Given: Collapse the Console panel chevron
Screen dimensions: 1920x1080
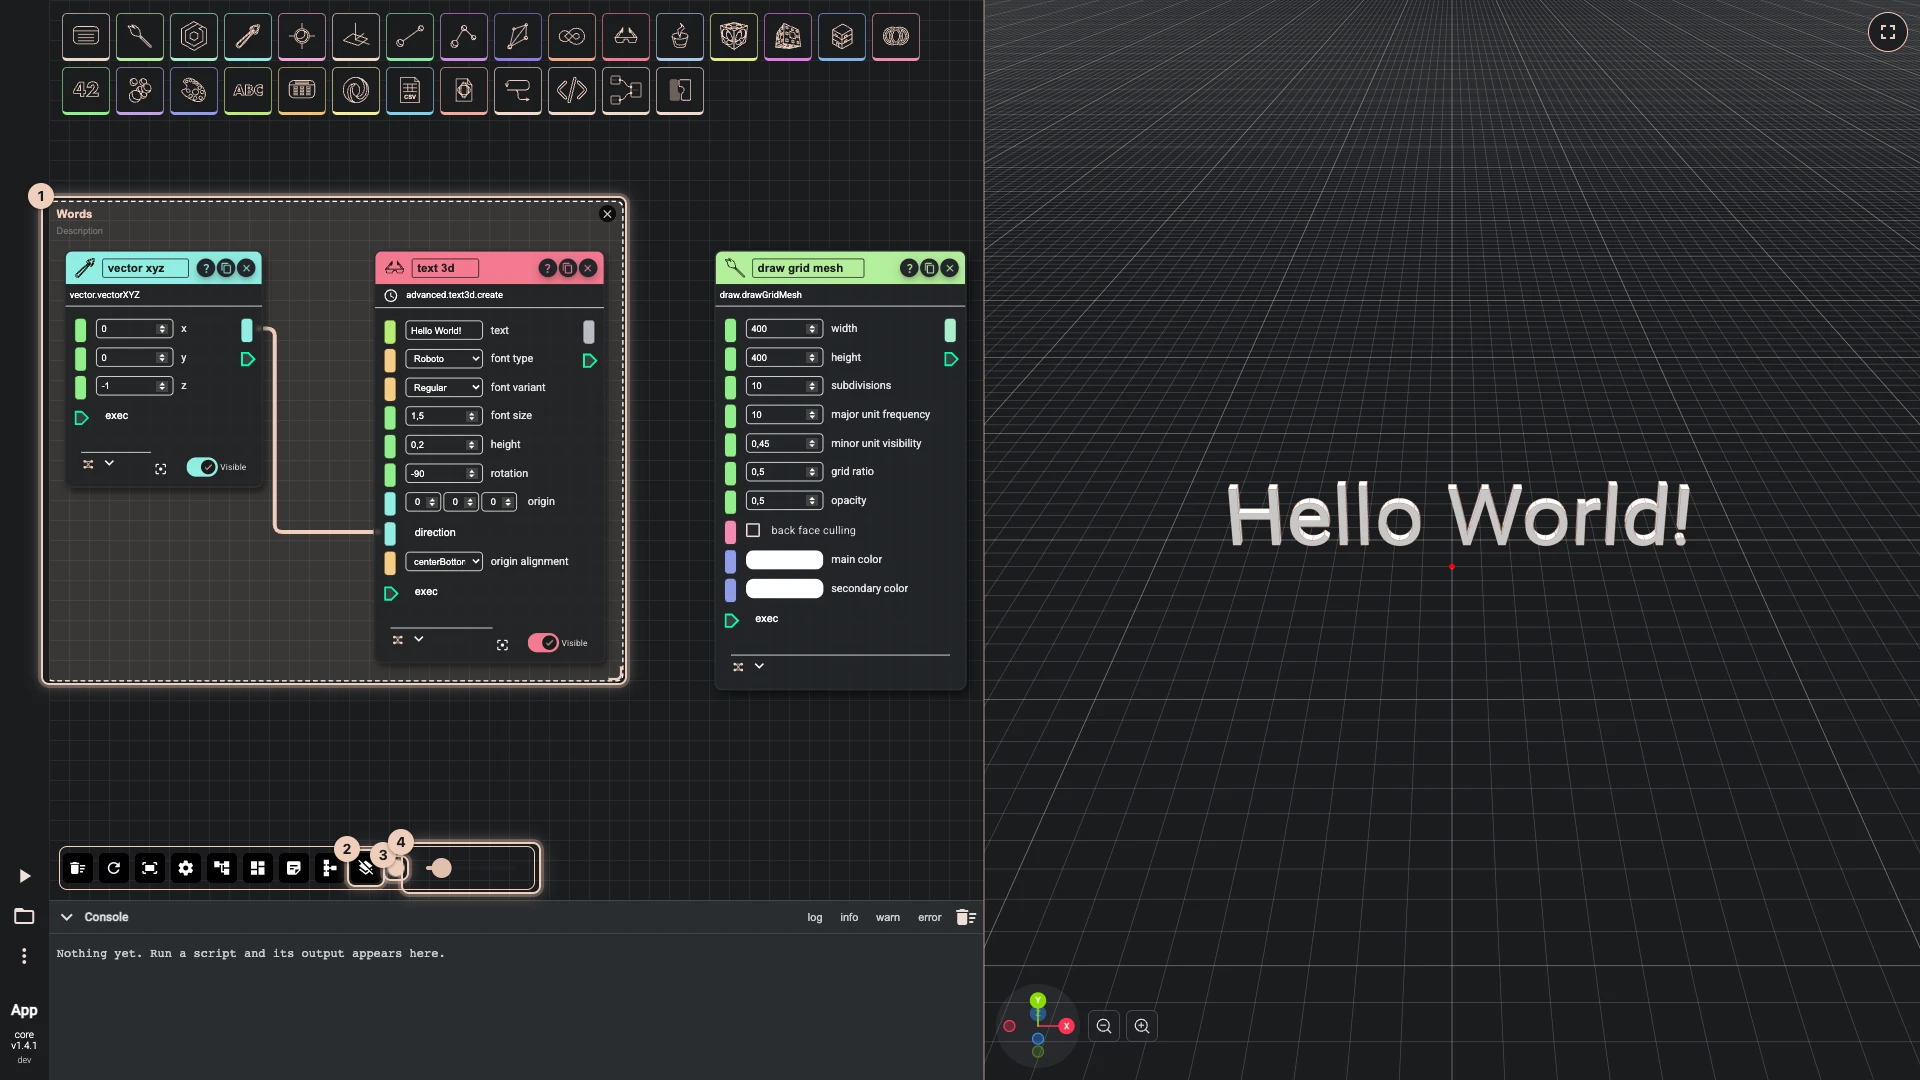Looking at the screenshot, I should click(x=66, y=917).
